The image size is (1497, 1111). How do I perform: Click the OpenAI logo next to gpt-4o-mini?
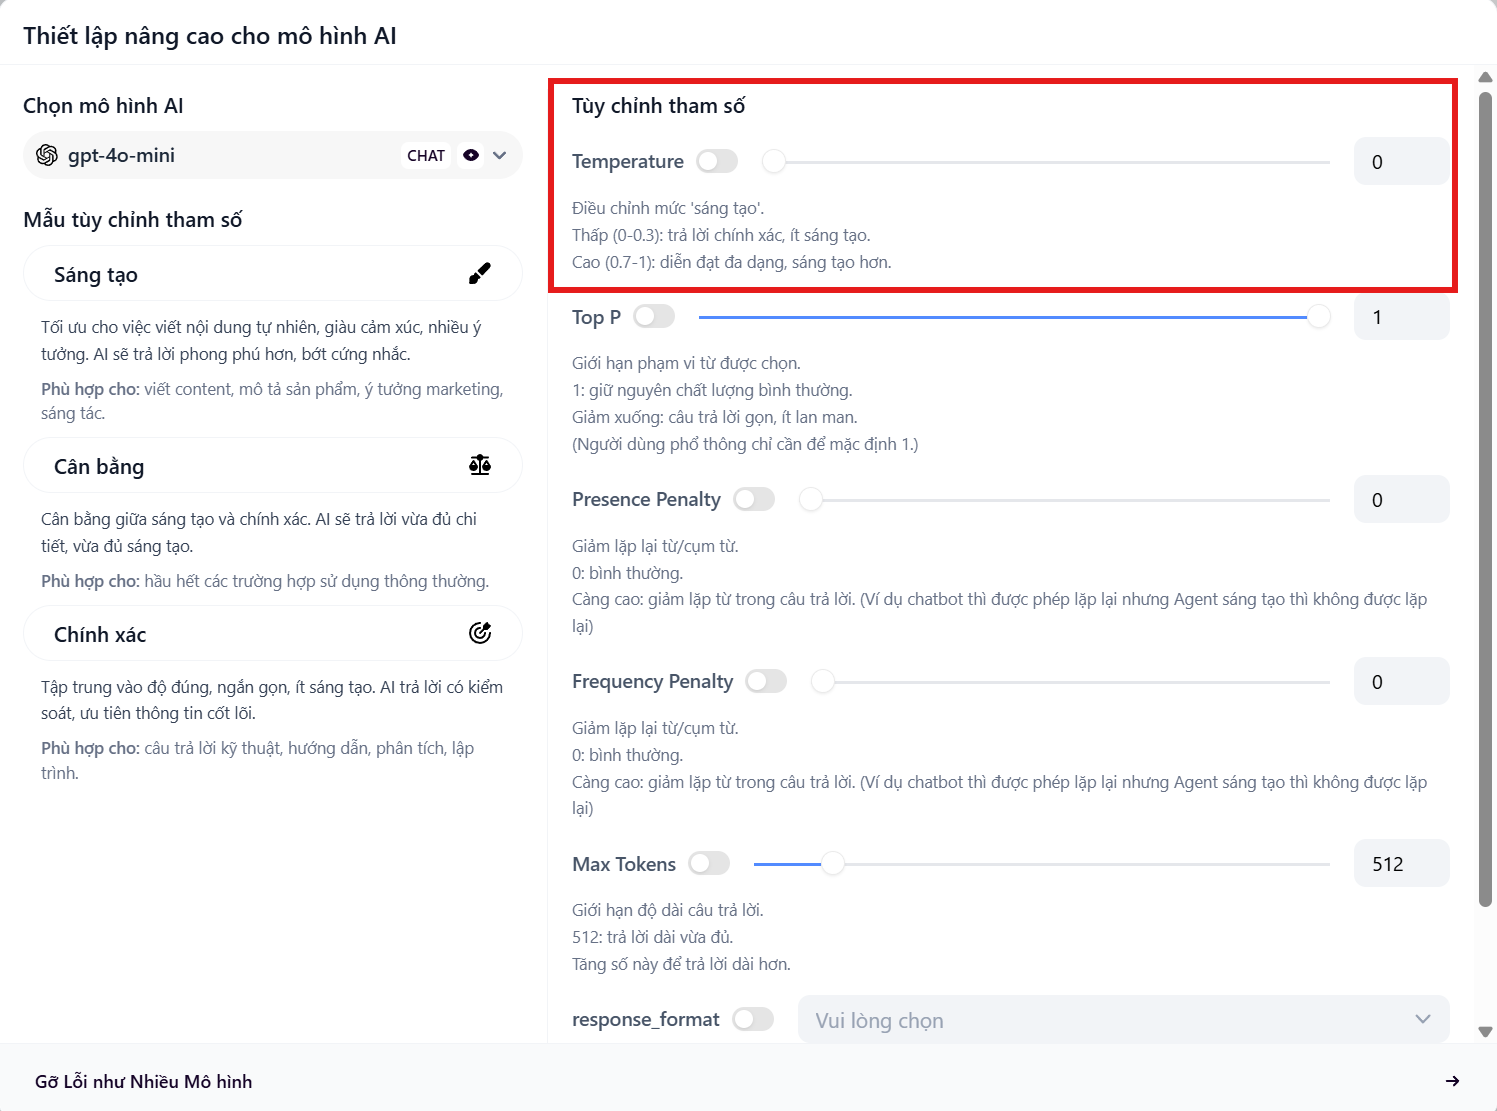click(x=47, y=155)
